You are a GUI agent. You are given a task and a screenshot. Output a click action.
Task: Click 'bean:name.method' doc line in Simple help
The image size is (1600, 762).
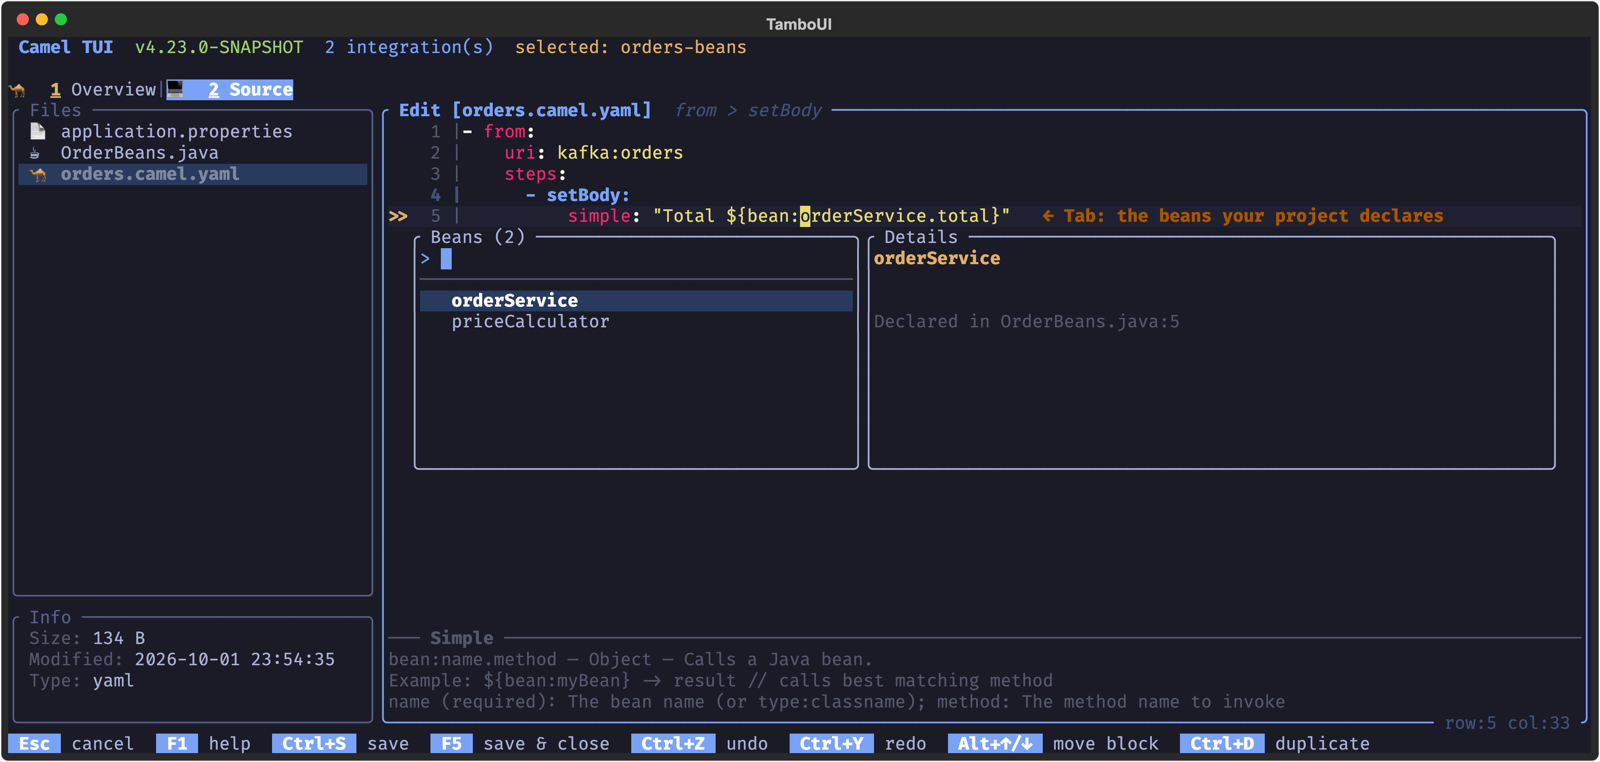[x=631, y=660]
